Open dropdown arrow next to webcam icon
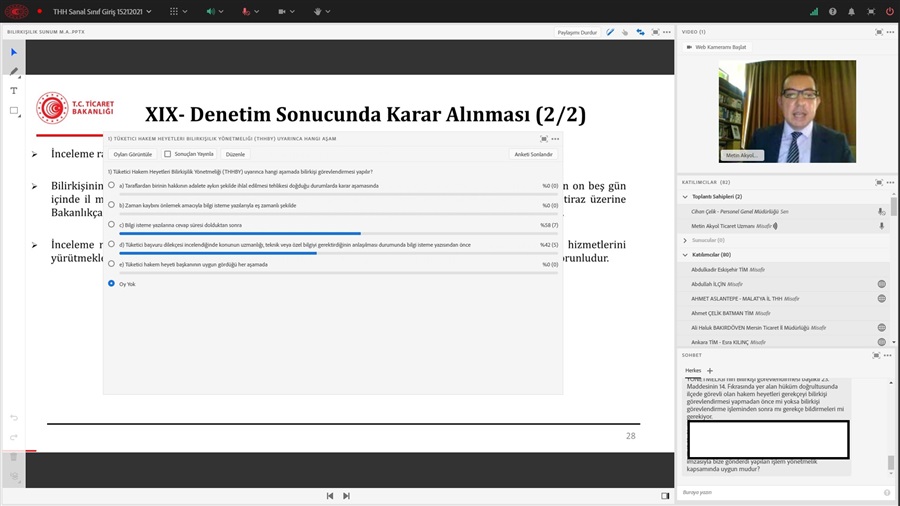 pyautogui.click(x=292, y=11)
